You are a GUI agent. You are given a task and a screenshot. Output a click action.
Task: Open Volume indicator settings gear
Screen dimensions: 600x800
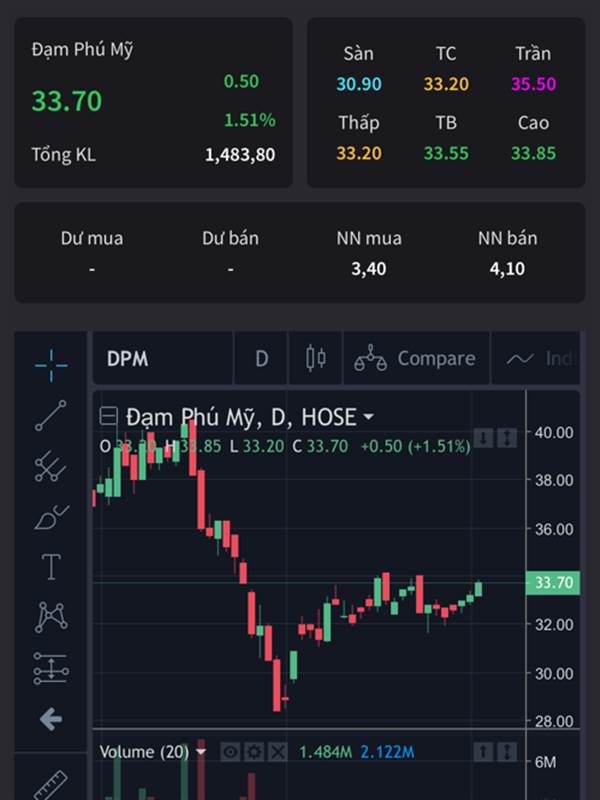[x=254, y=752]
